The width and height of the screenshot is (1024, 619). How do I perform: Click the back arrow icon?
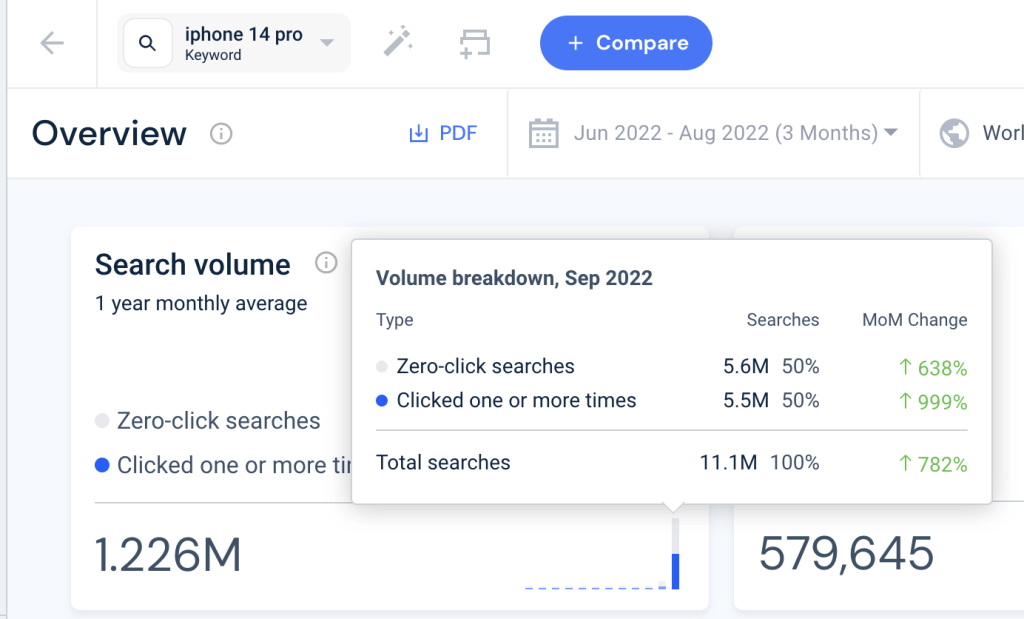tap(52, 43)
